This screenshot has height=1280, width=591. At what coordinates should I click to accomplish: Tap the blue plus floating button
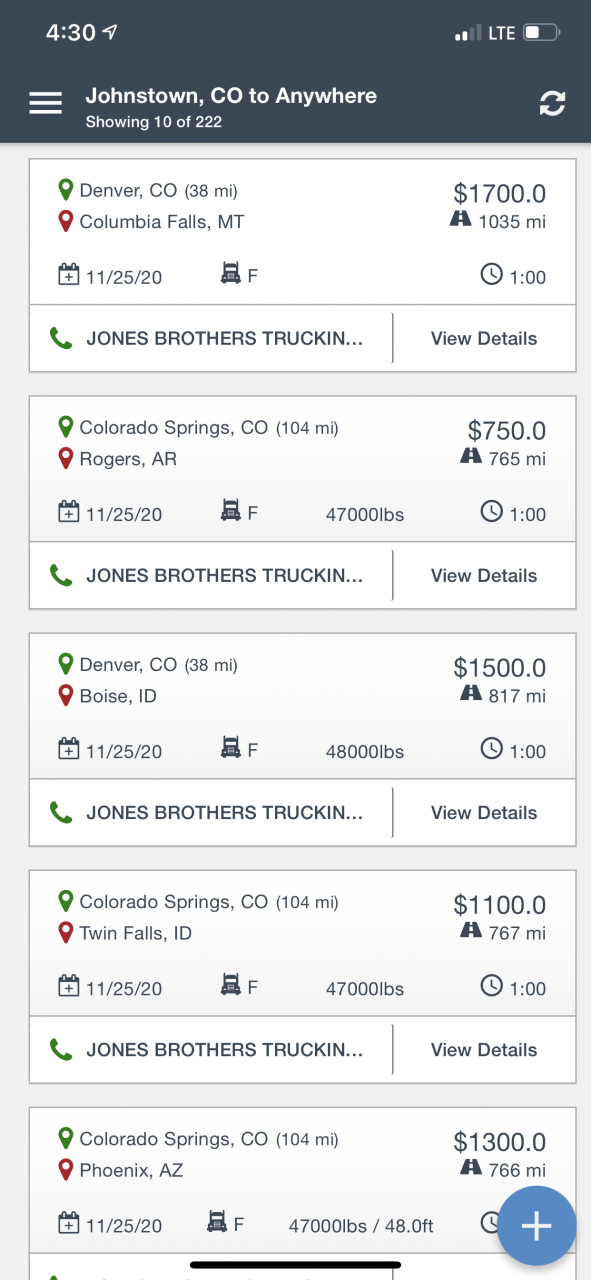[537, 1226]
